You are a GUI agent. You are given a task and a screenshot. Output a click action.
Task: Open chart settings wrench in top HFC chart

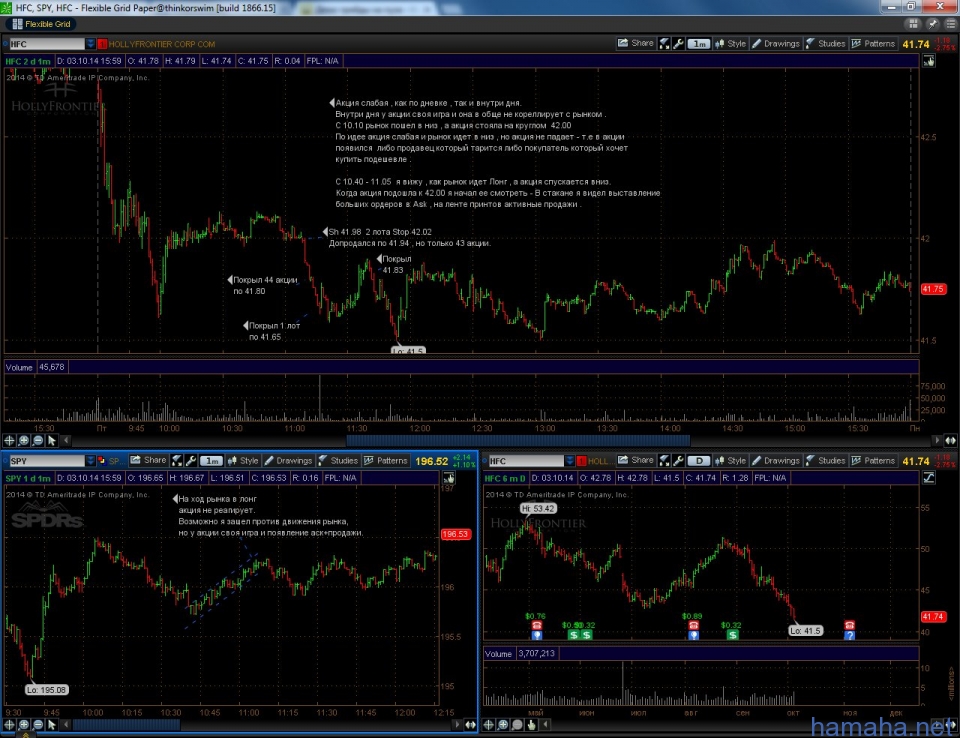tap(678, 43)
